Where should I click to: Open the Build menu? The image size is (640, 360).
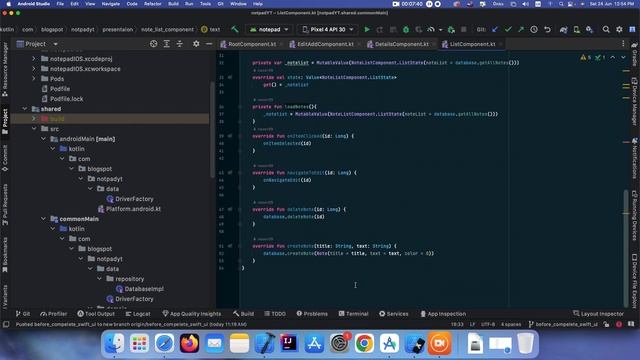click(x=173, y=4)
